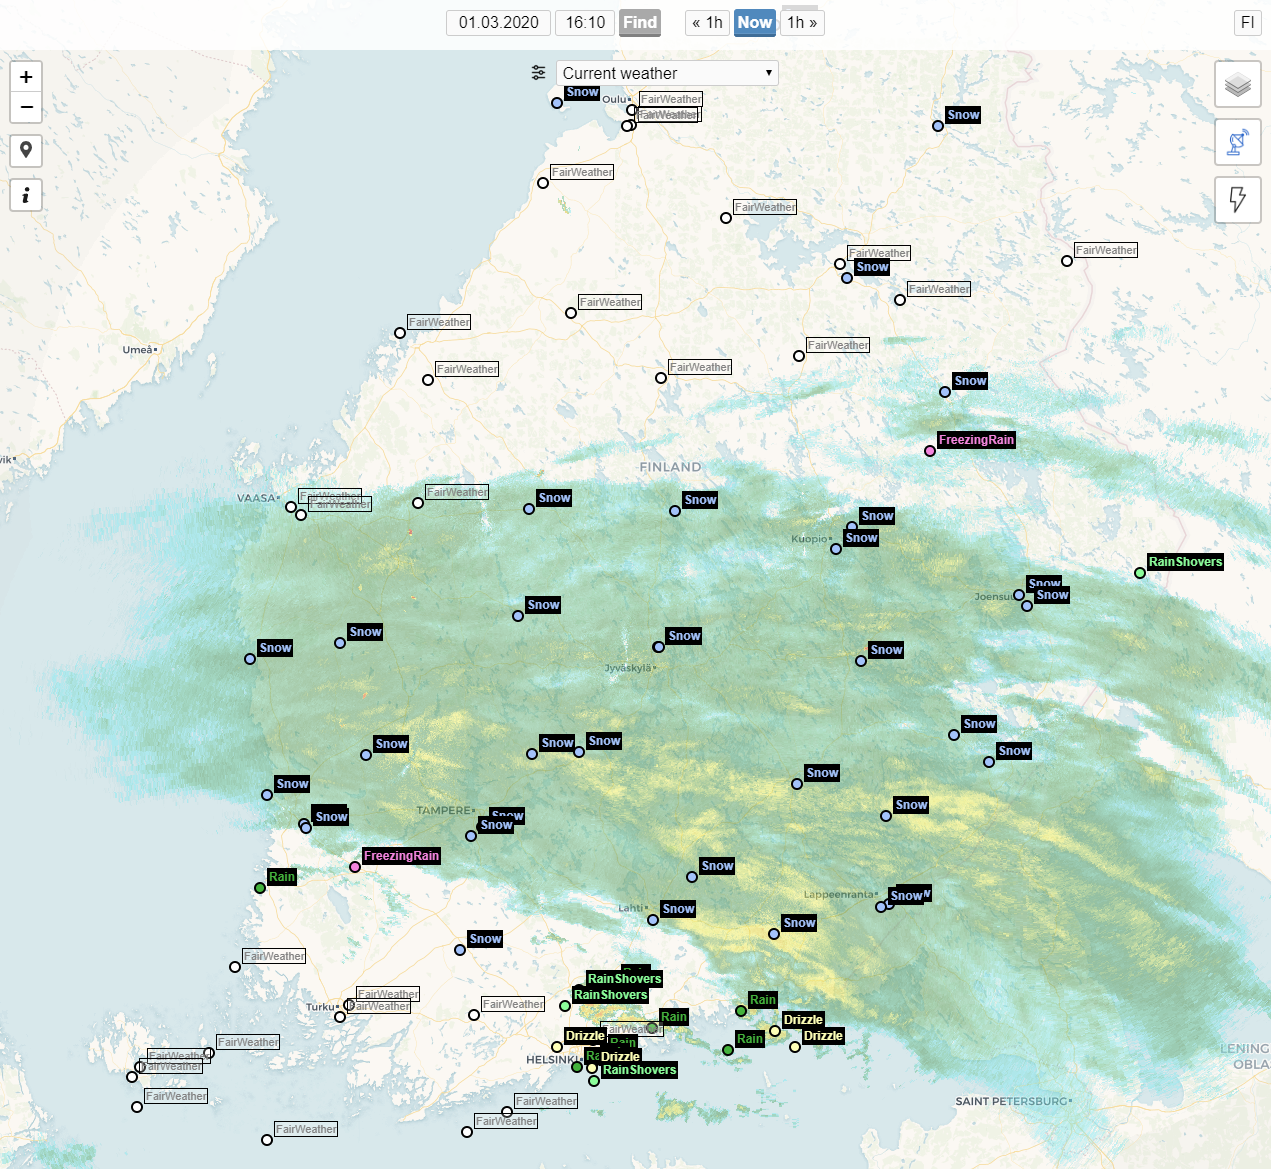Zoom out of the map
The width and height of the screenshot is (1271, 1169).
click(26, 107)
